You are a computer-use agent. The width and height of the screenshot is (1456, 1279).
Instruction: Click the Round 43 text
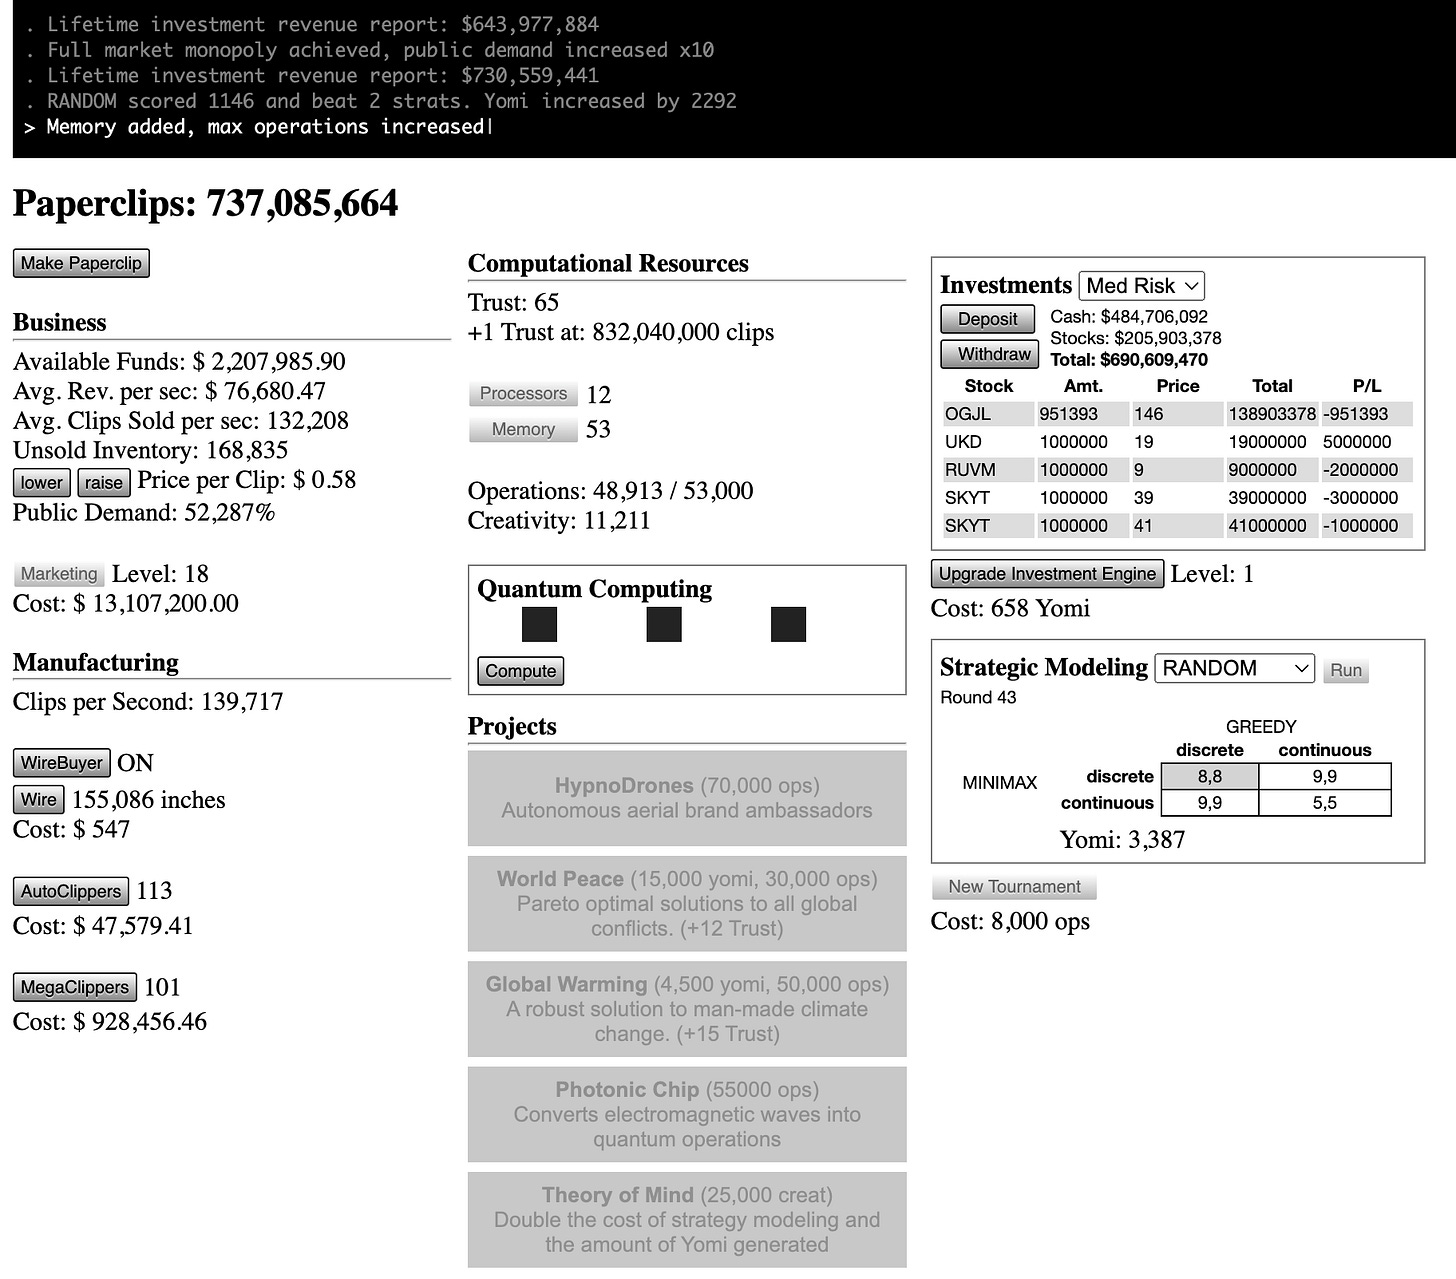click(978, 698)
